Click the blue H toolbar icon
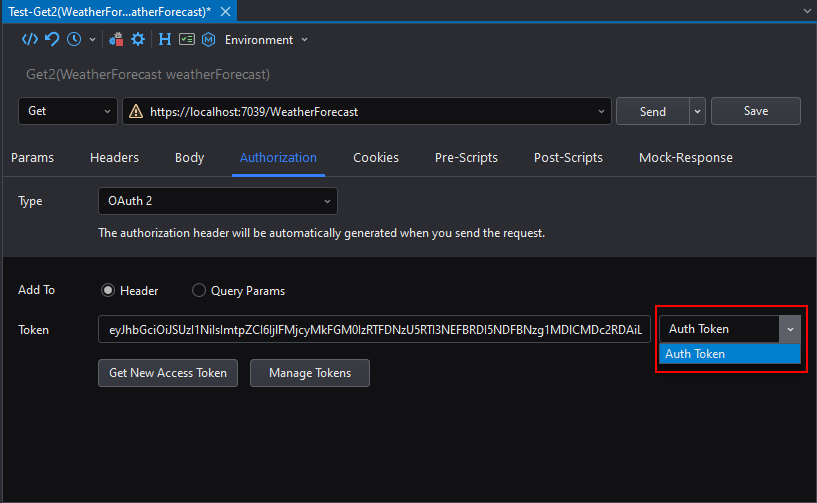The width and height of the screenshot is (817, 503). coord(165,40)
